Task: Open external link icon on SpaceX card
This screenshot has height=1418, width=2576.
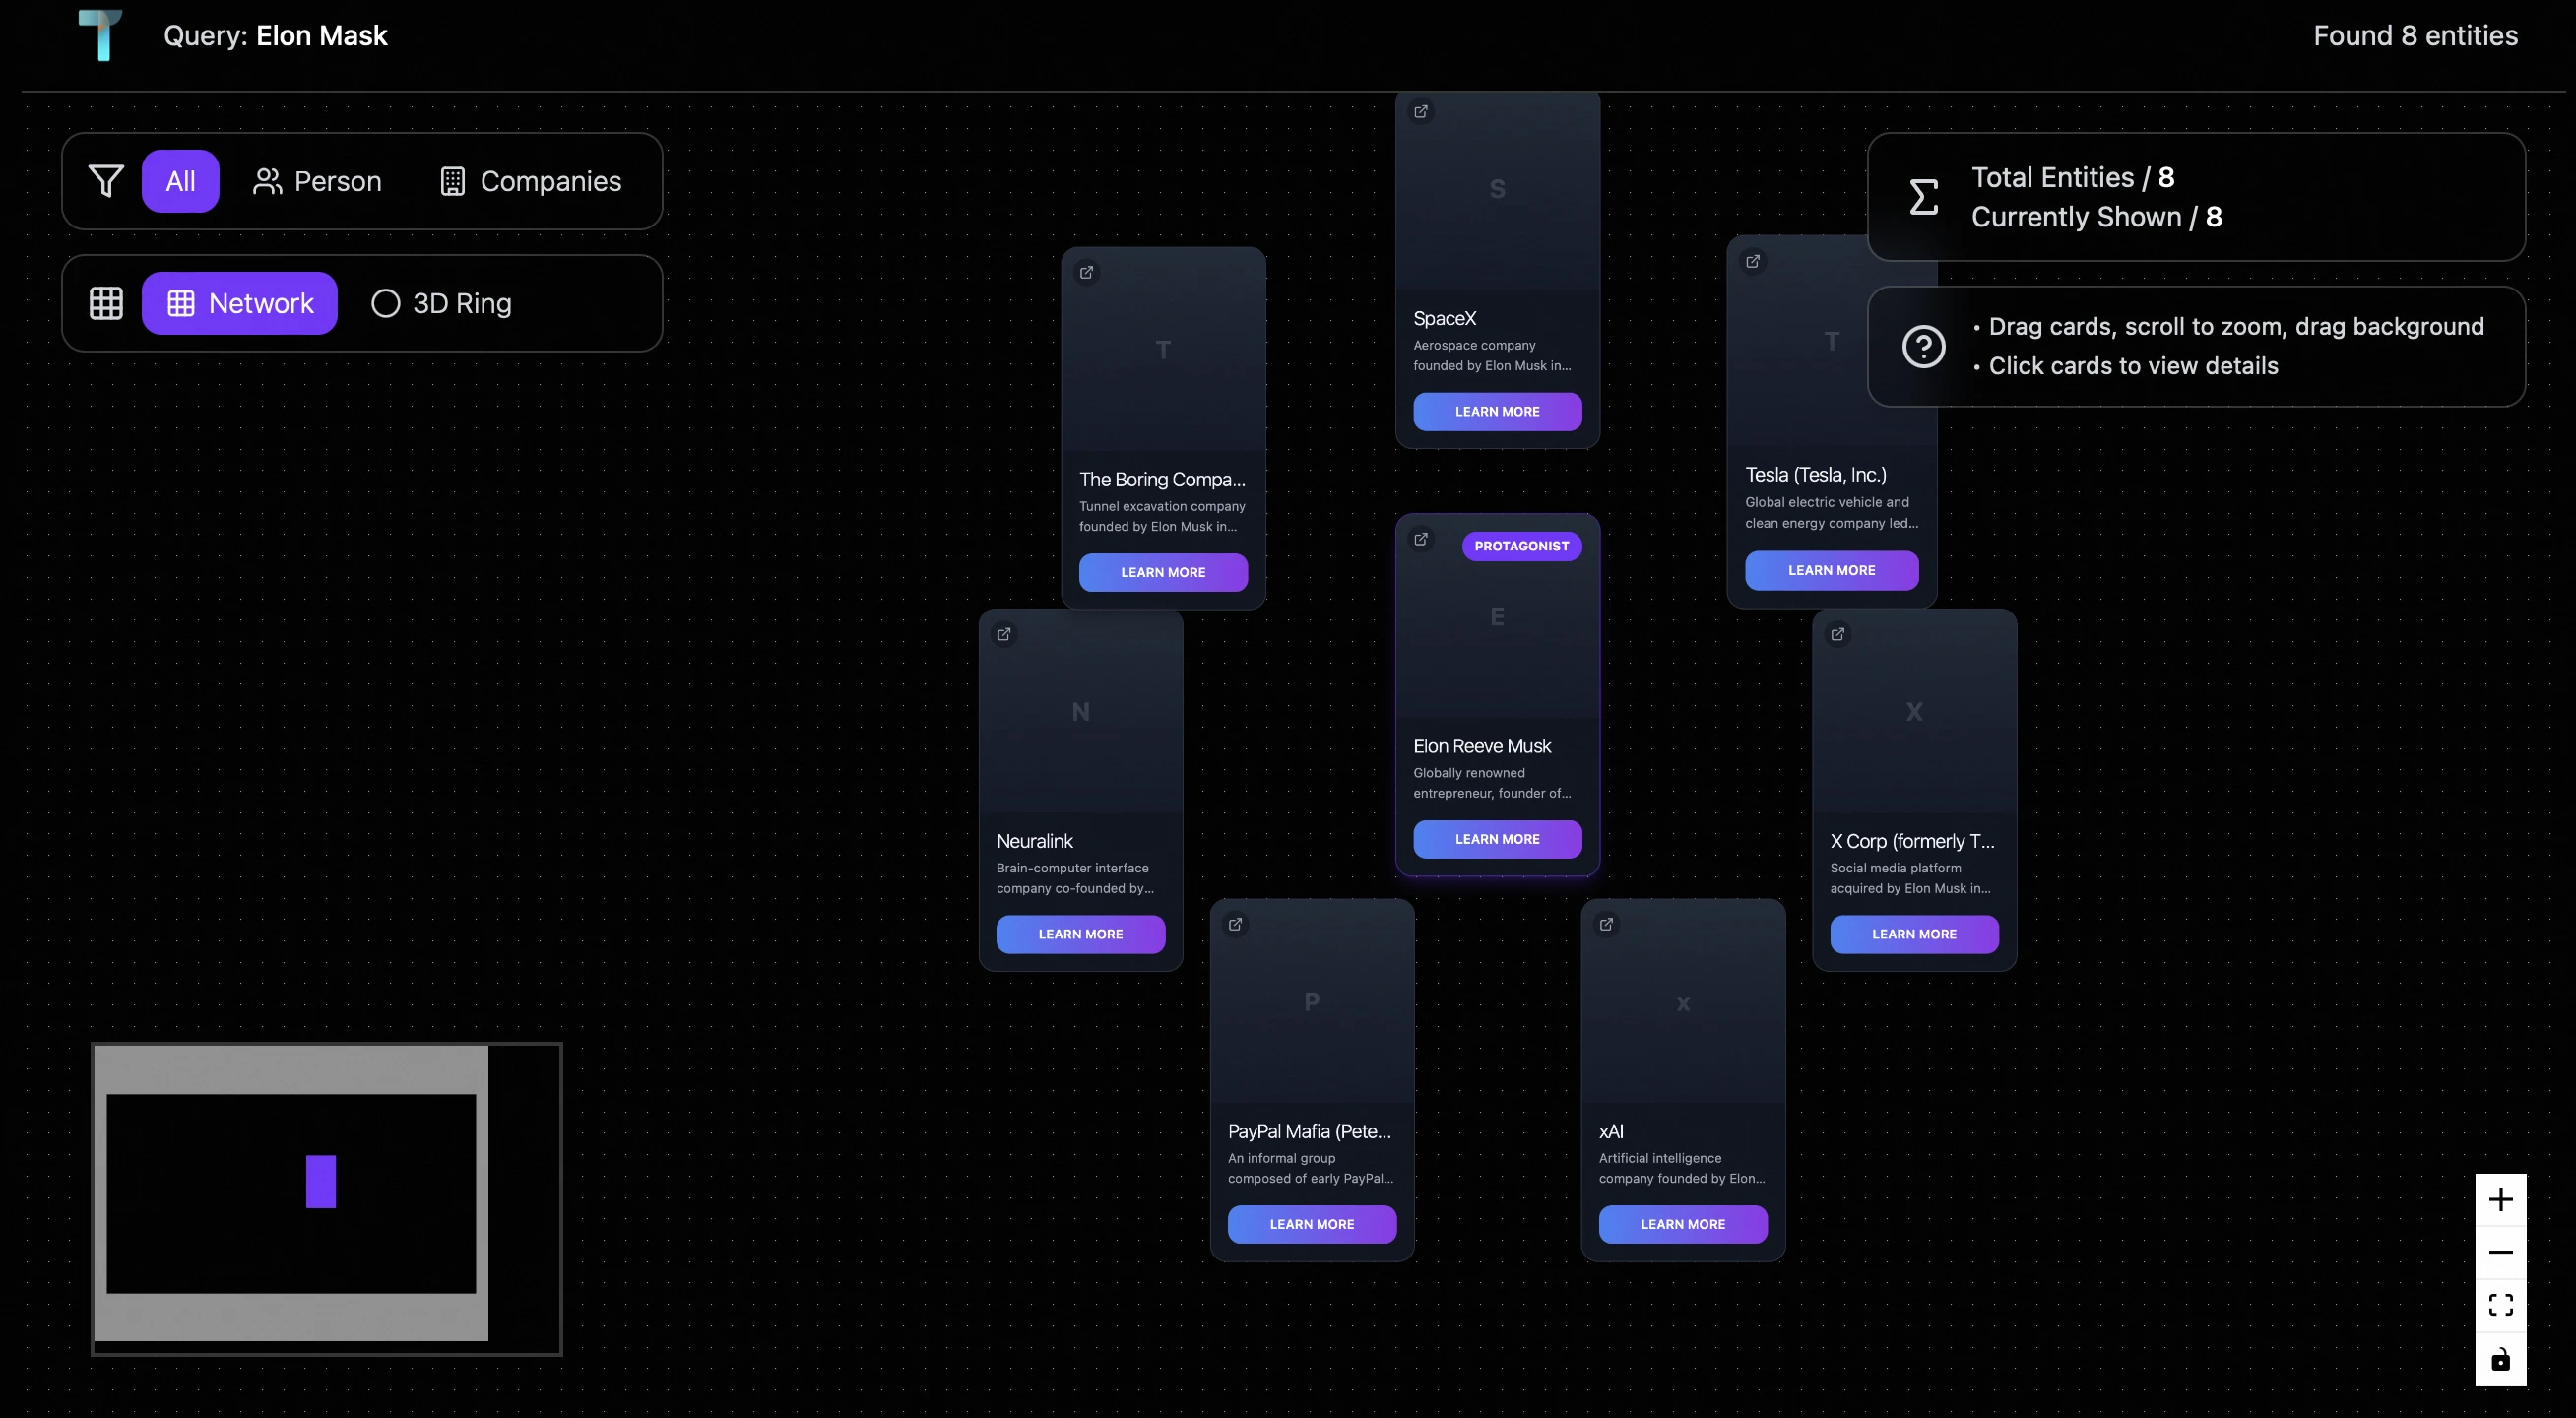Action: tap(1421, 111)
